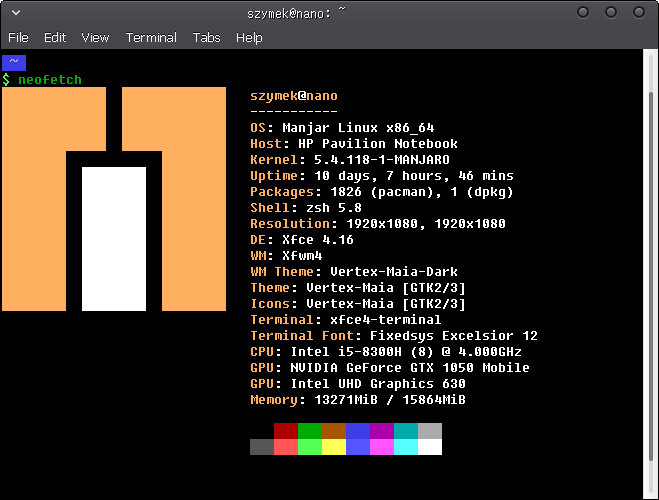Click the white color block
The image size is (659, 500).
430,446
